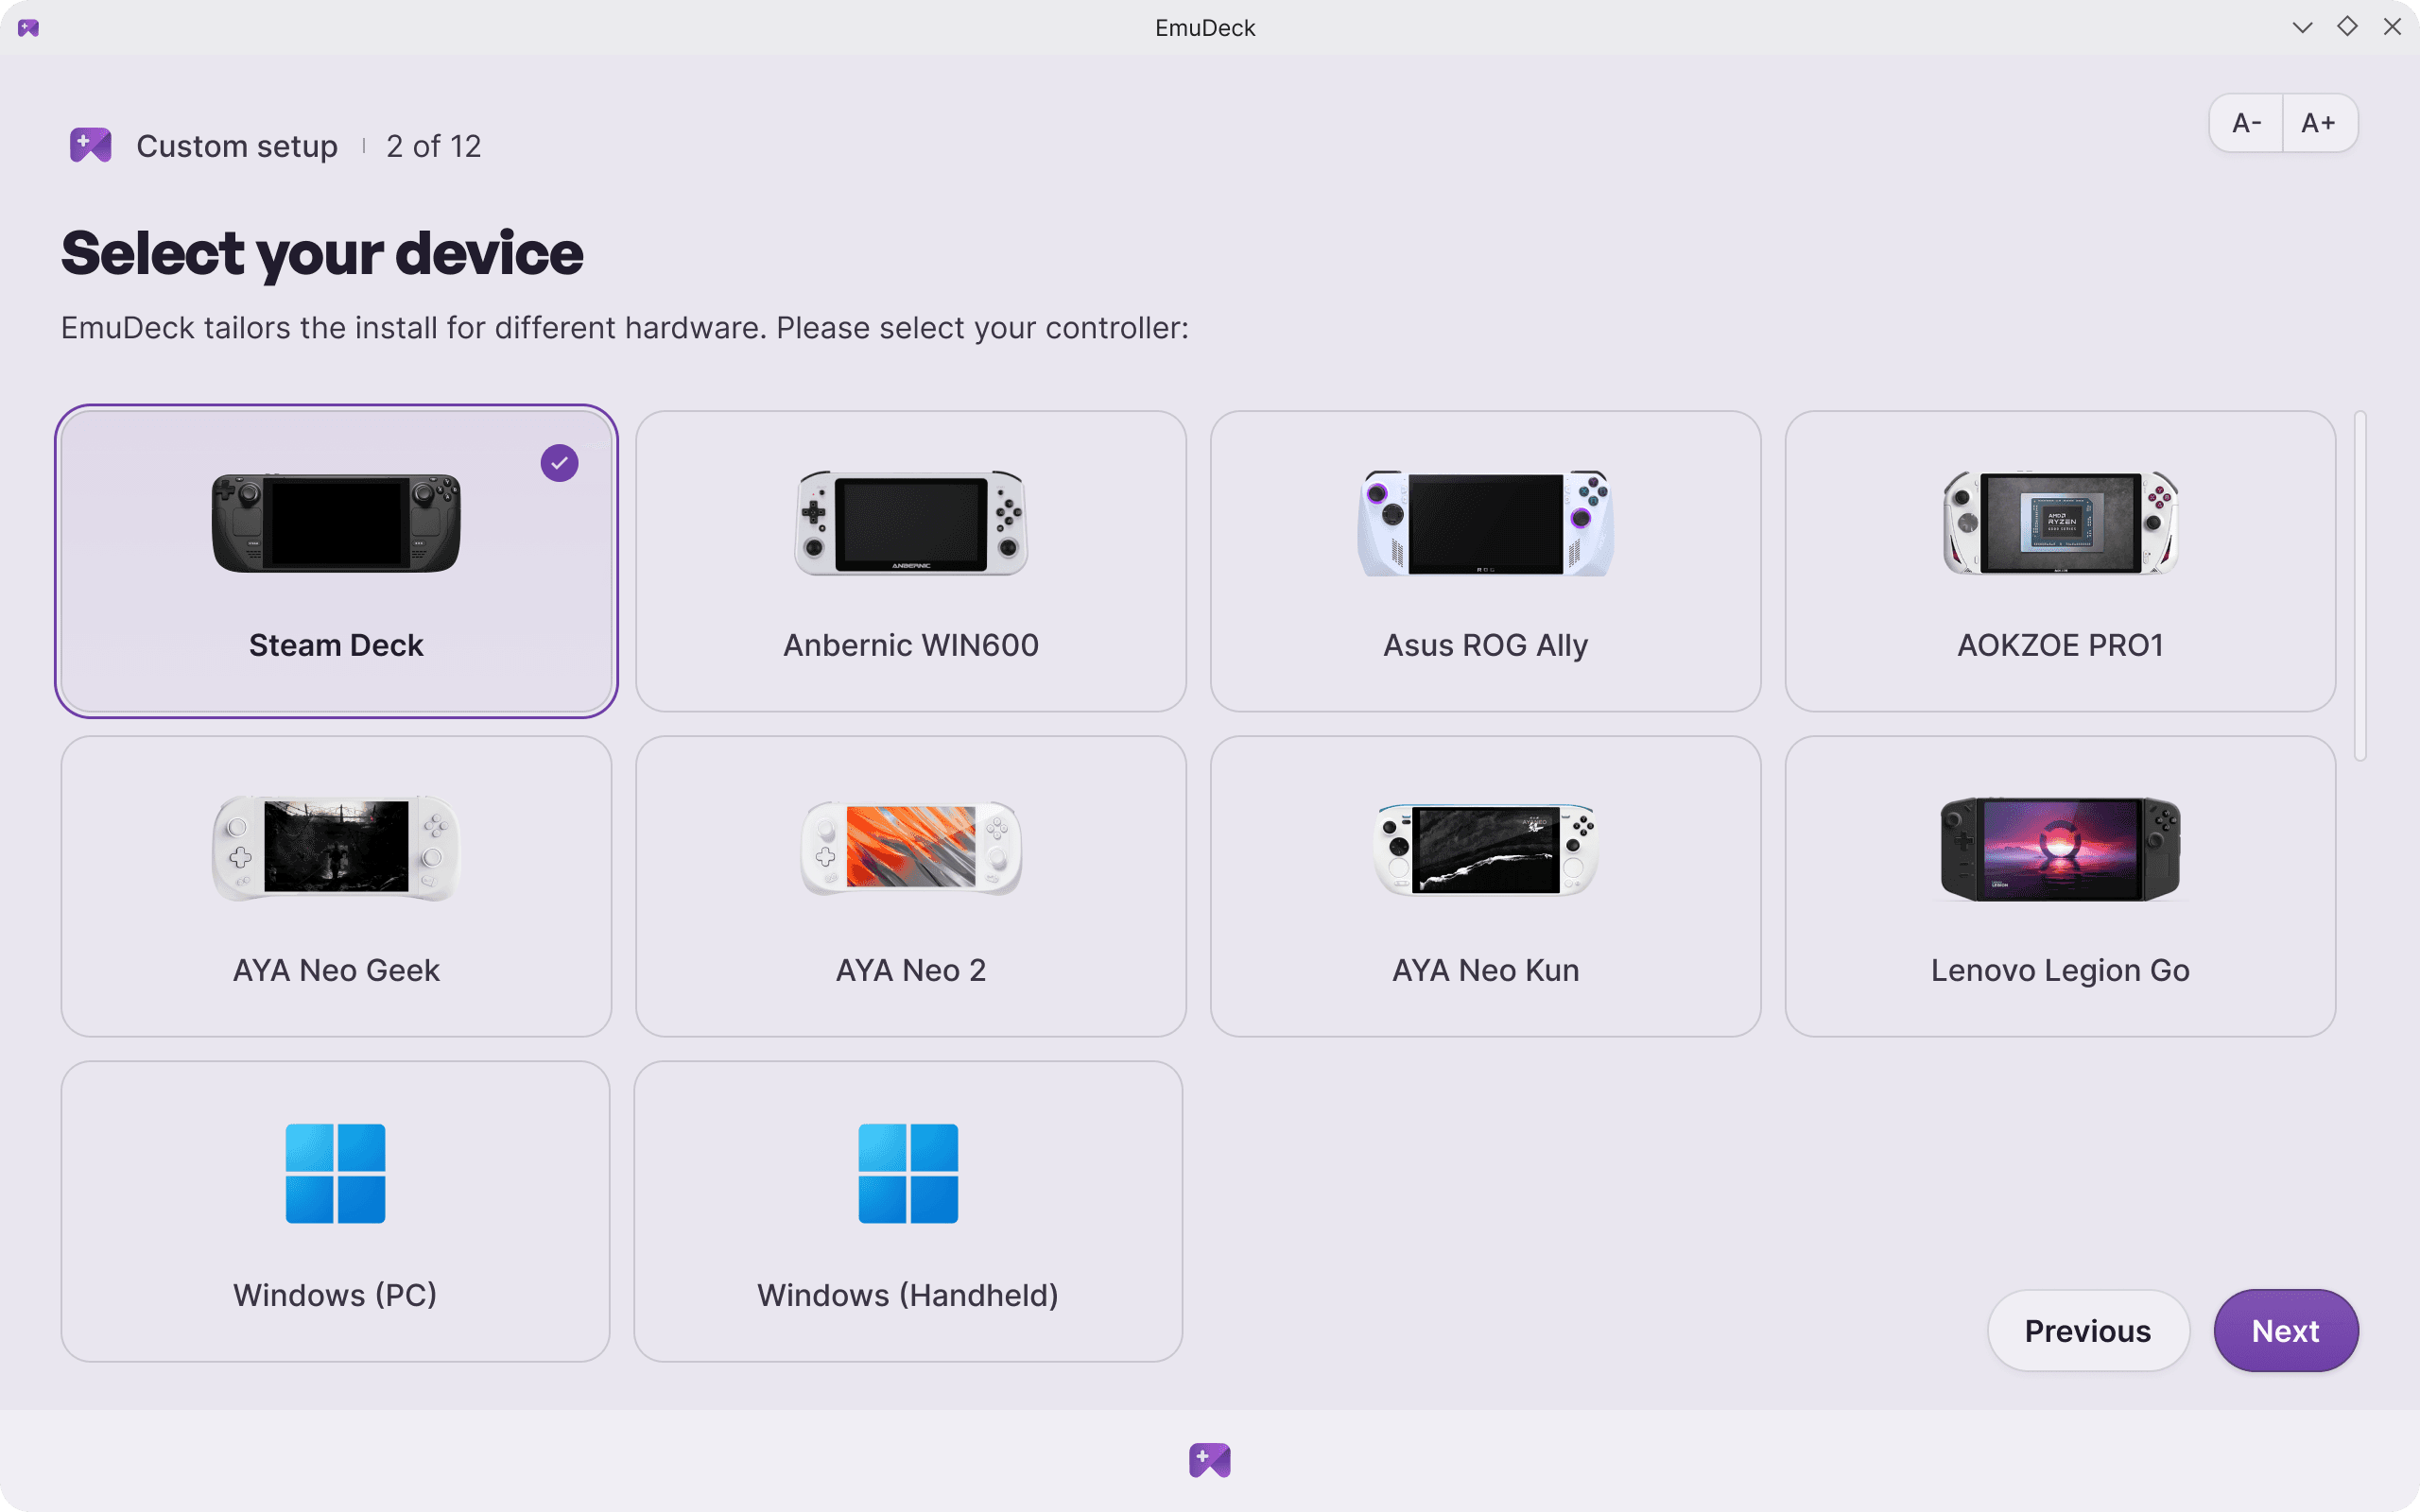2420x1512 pixels.
Task: Click the Windows (PC) label
Action: 335,1295
